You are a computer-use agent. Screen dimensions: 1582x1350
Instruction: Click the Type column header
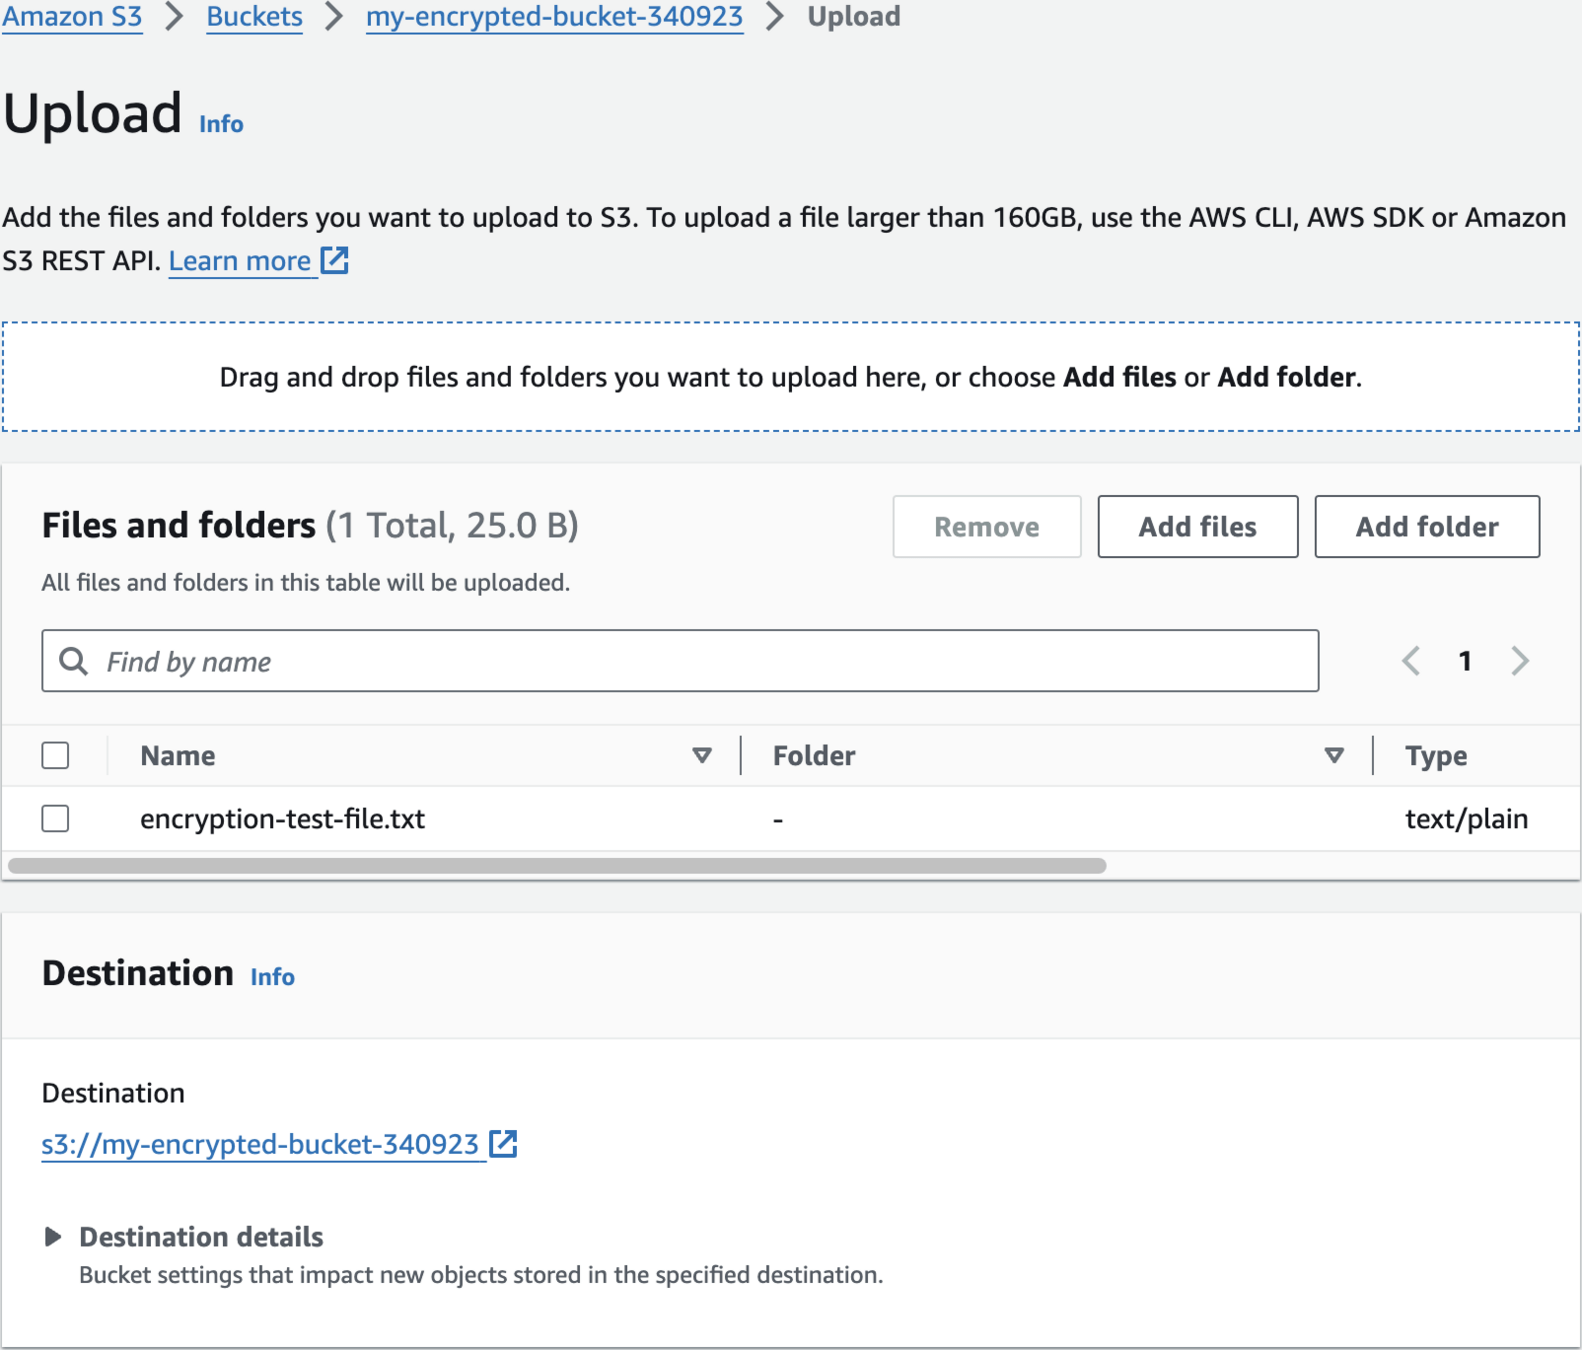point(1436,756)
